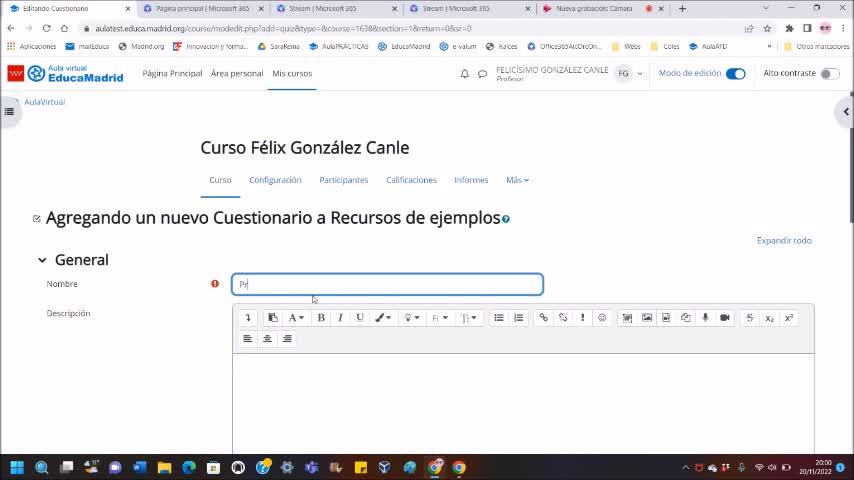Viewport: 854px width, 480px height.
Task: Apply underline formatting in description editor
Action: coord(360,318)
